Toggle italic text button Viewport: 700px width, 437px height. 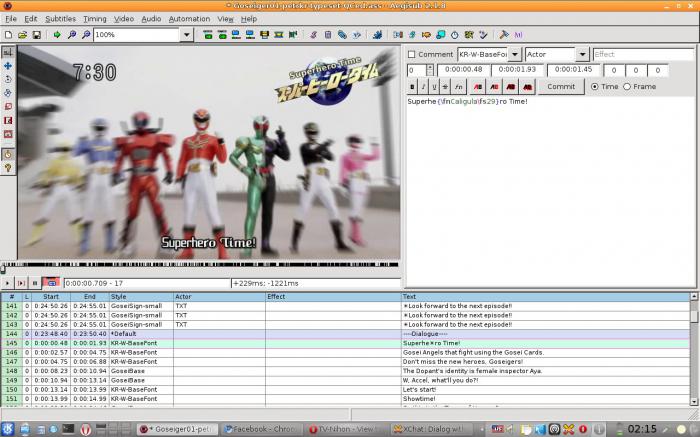[423, 87]
